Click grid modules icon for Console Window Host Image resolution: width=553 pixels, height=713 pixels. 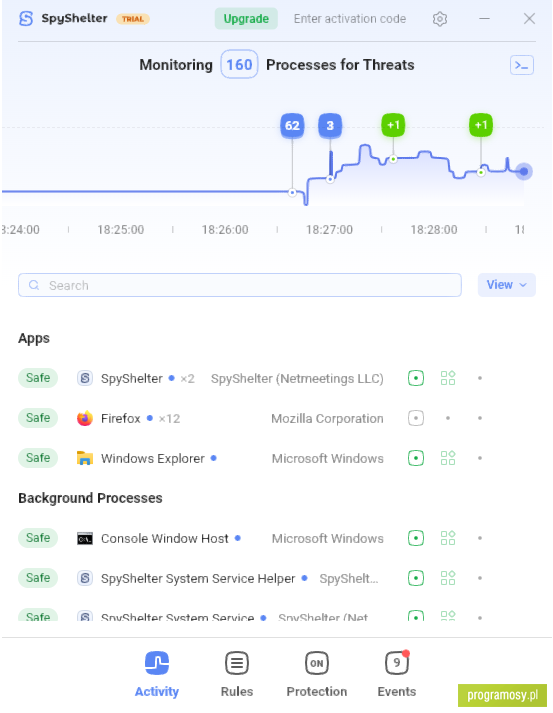[448, 538]
